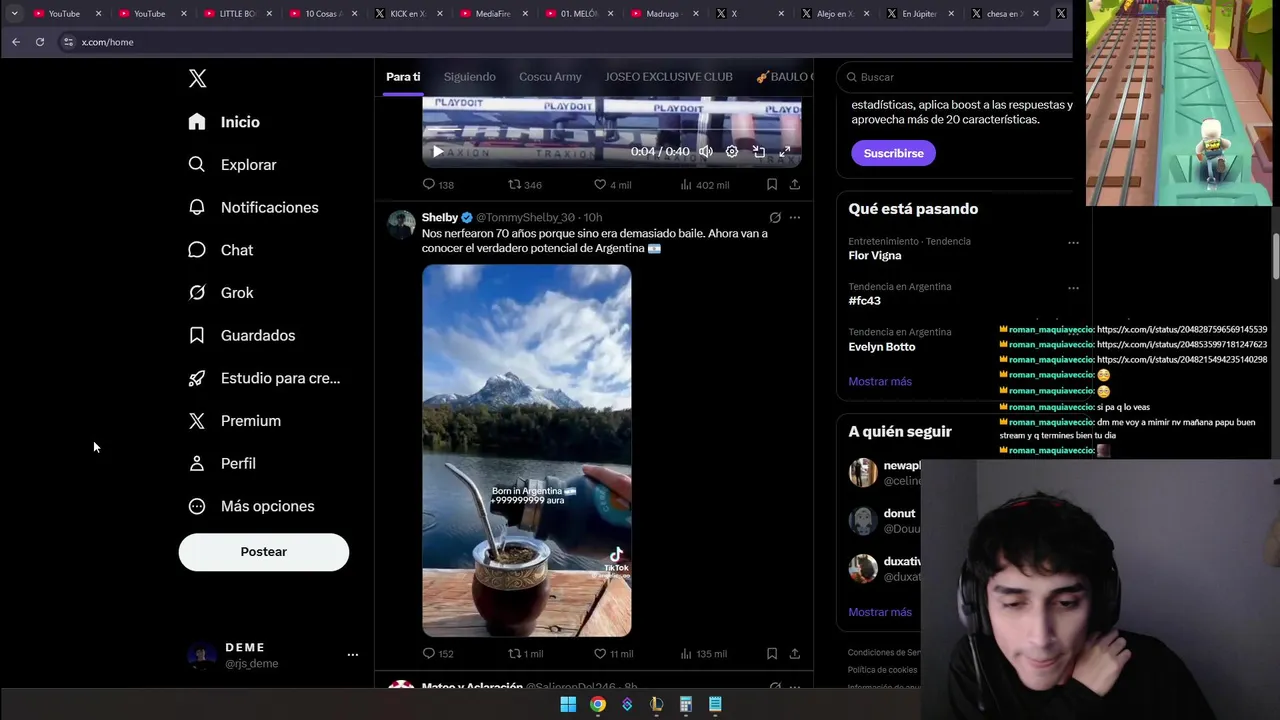Click the Grok explain icon on Shelby's post

point(775,217)
